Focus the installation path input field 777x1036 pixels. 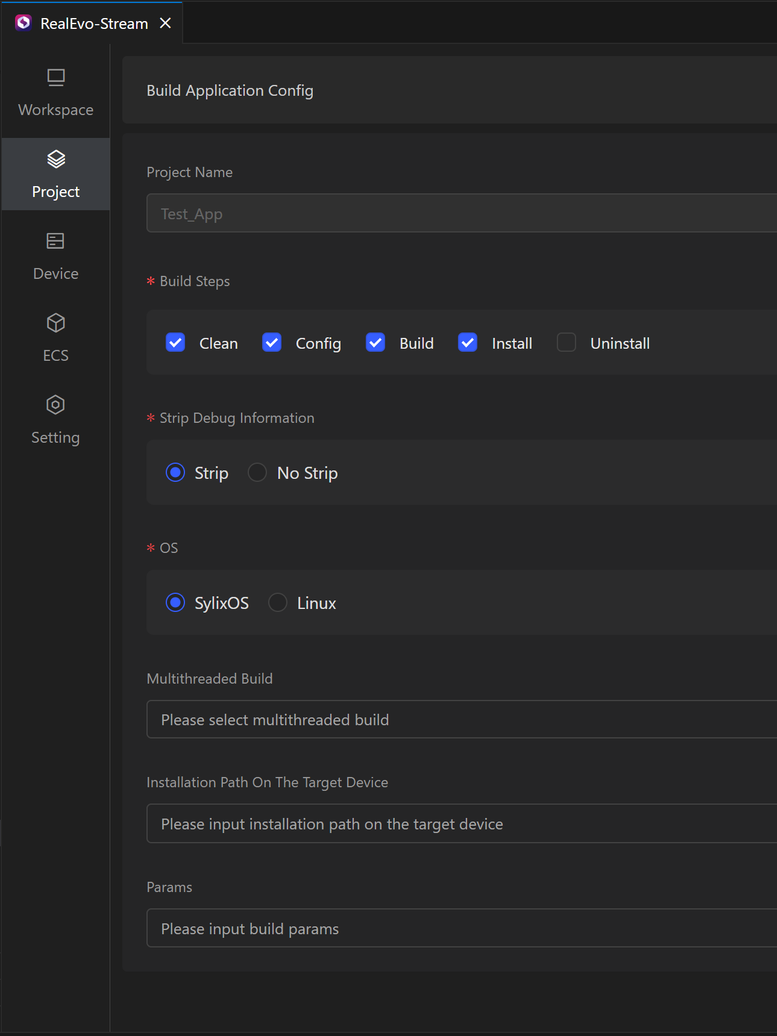pyautogui.click(x=461, y=824)
